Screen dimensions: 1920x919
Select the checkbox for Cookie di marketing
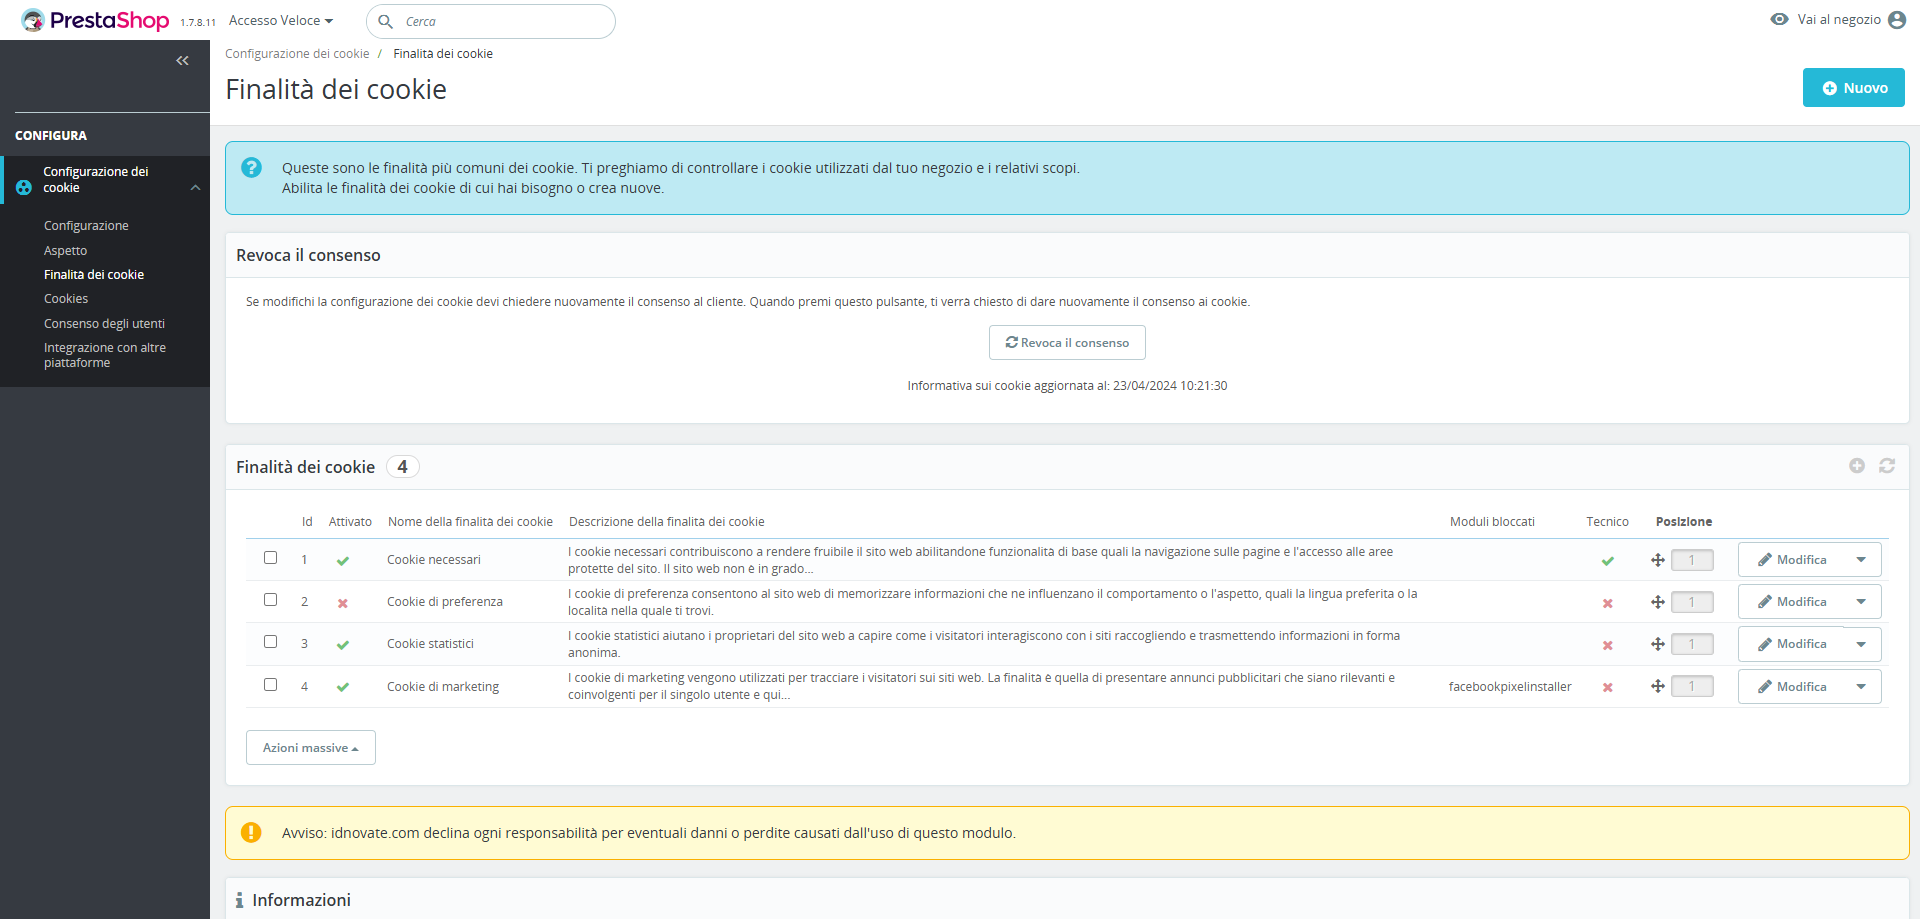(x=270, y=685)
